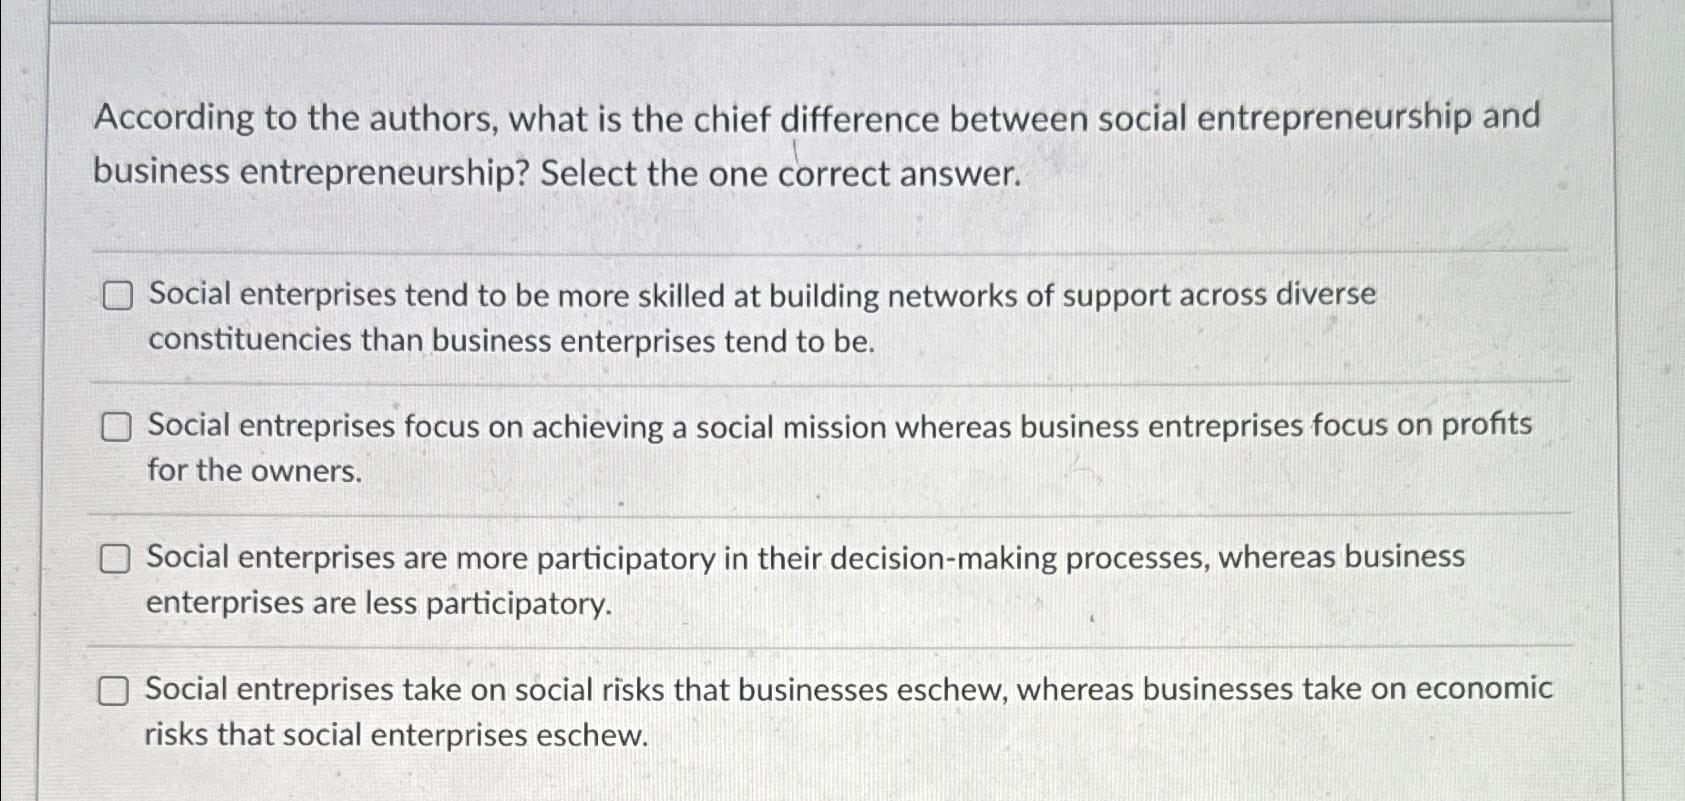Click the phrase 'for the owners'
Screen dimensions: 1685x801
pos(251,470)
